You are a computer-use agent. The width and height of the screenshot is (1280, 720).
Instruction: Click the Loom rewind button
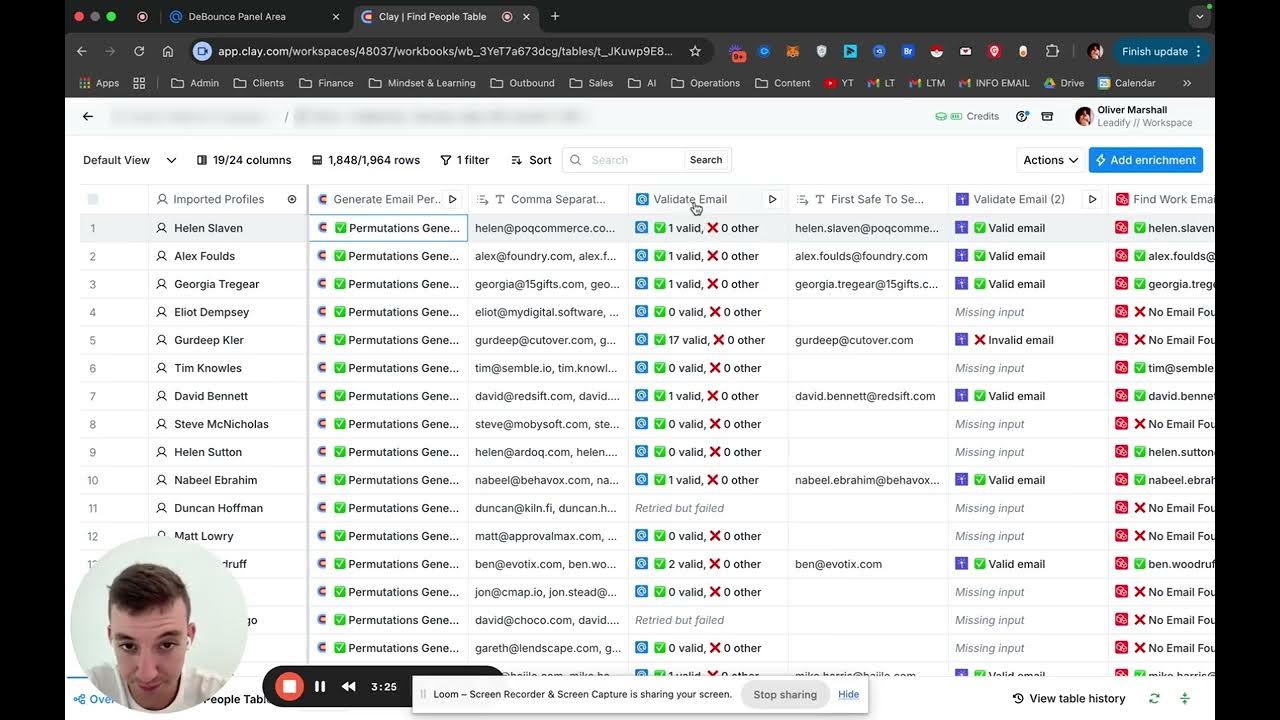348,686
